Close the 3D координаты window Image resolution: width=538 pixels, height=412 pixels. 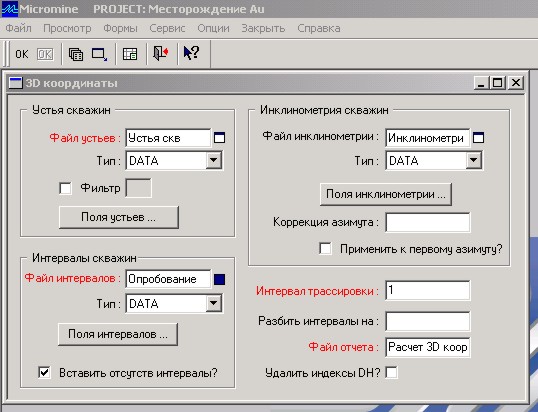(516, 83)
